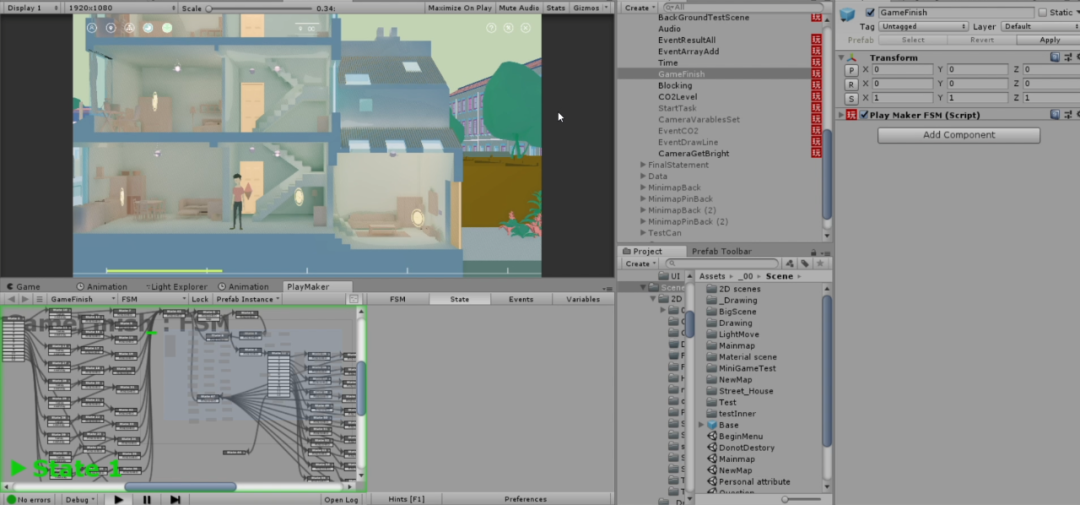Viewport: 1080px width, 505px height.
Task: Go to next FSM with forward arrow
Action: (25, 299)
